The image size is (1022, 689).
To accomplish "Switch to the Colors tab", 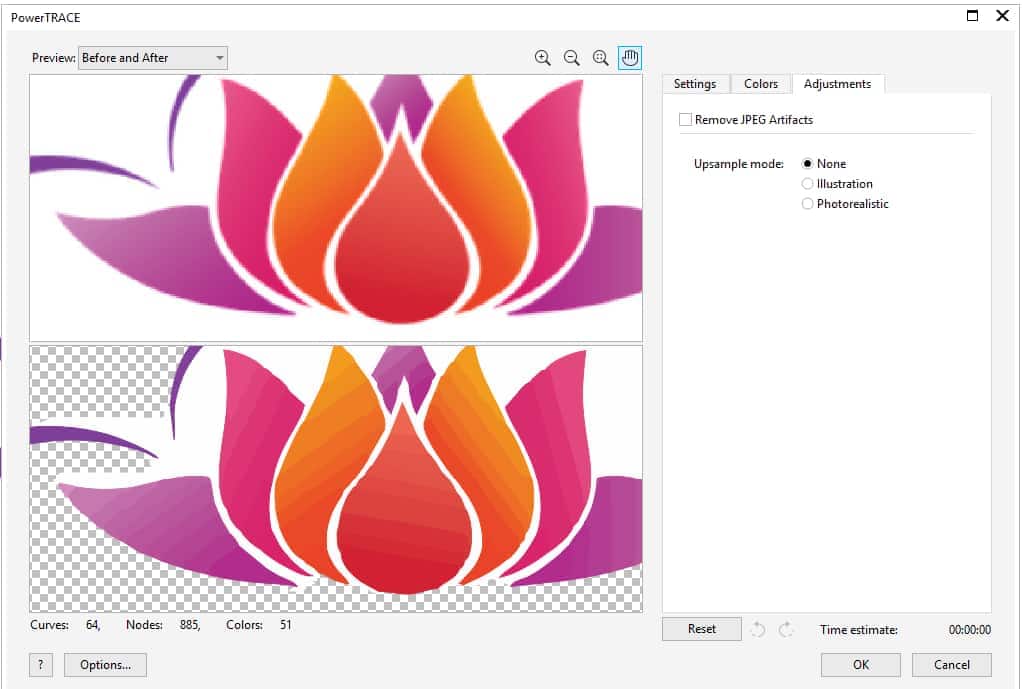I will coord(761,84).
